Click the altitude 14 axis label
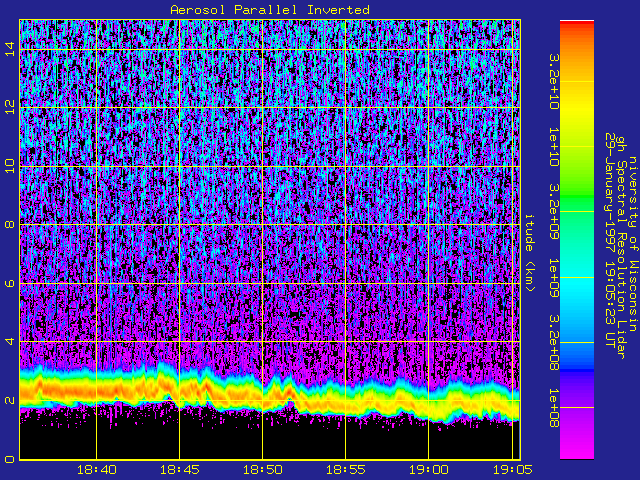The image size is (640, 480). 10,49
